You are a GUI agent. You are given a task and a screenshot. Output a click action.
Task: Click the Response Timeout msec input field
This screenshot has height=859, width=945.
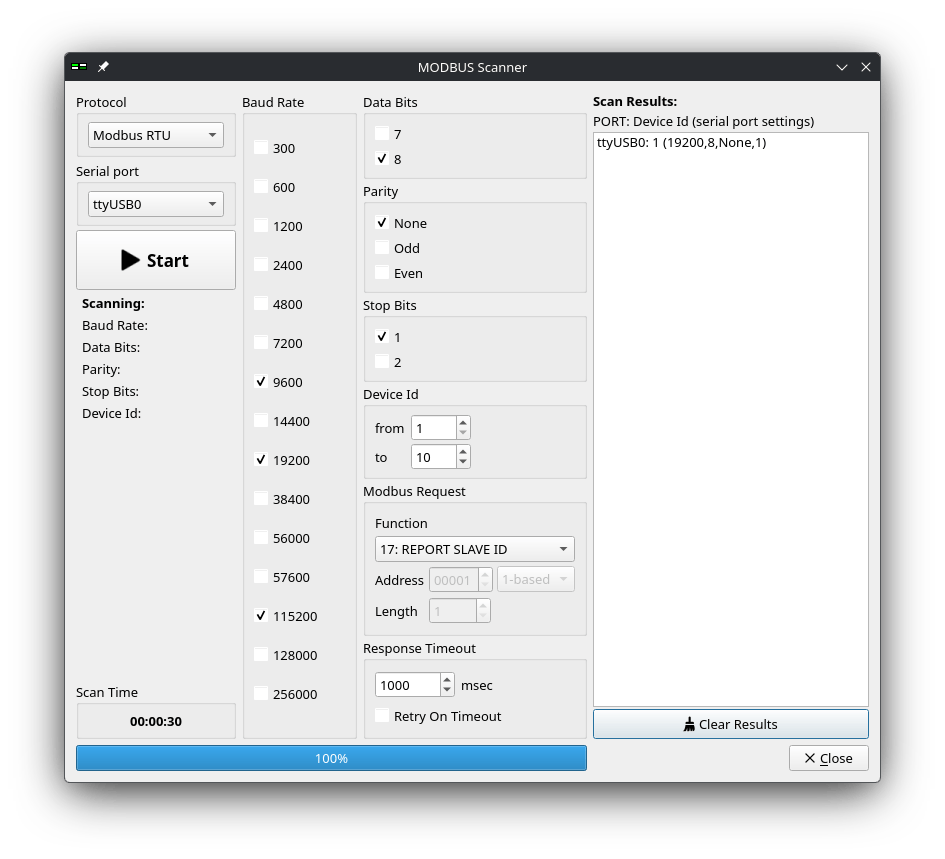click(407, 685)
